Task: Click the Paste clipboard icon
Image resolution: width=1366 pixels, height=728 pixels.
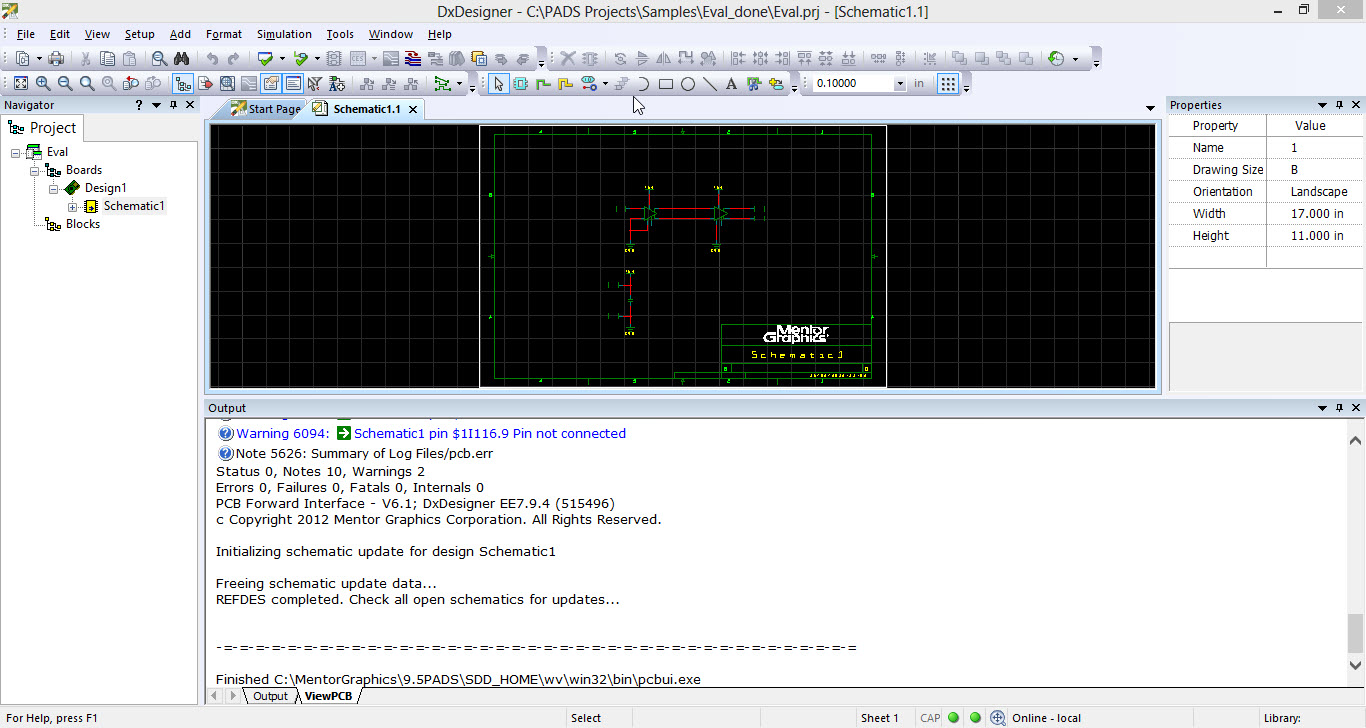Action: [129, 59]
